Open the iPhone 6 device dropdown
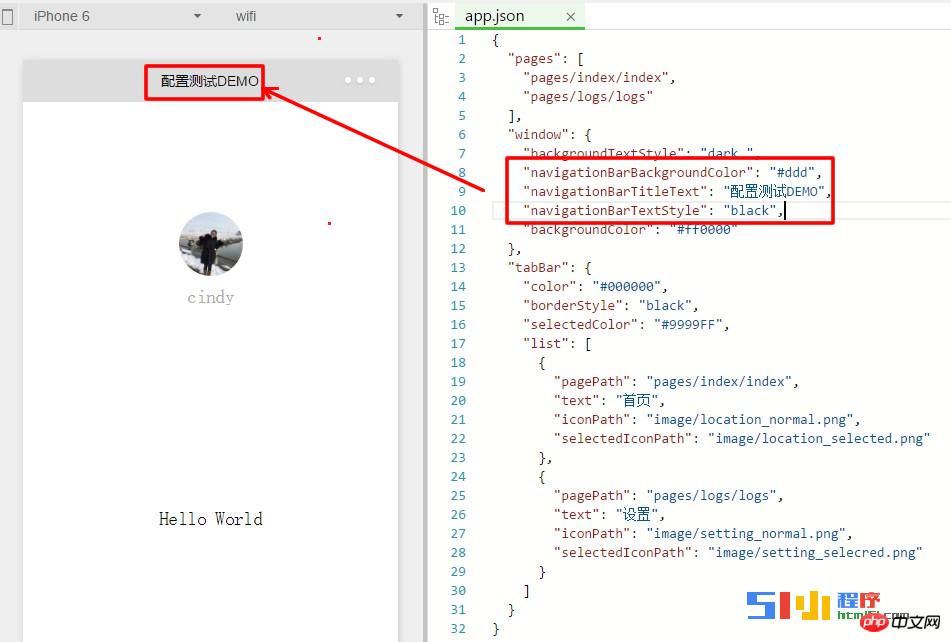 (x=197, y=16)
